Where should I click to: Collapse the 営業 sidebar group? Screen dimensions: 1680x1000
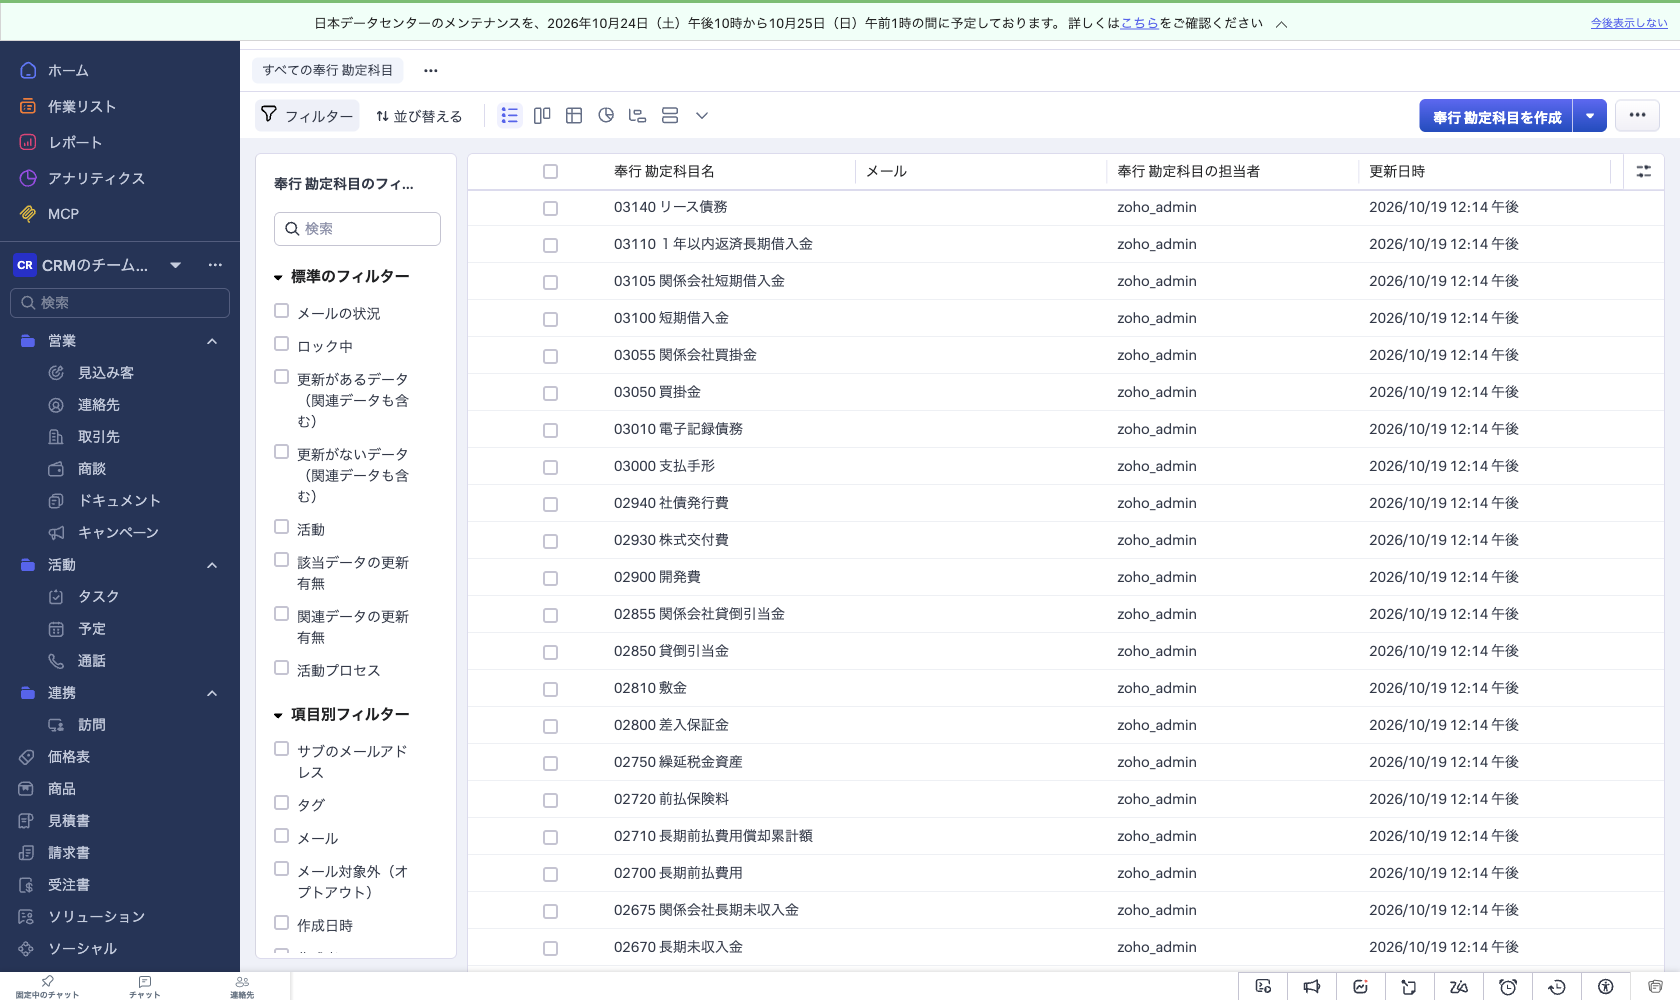click(x=212, y=341)
